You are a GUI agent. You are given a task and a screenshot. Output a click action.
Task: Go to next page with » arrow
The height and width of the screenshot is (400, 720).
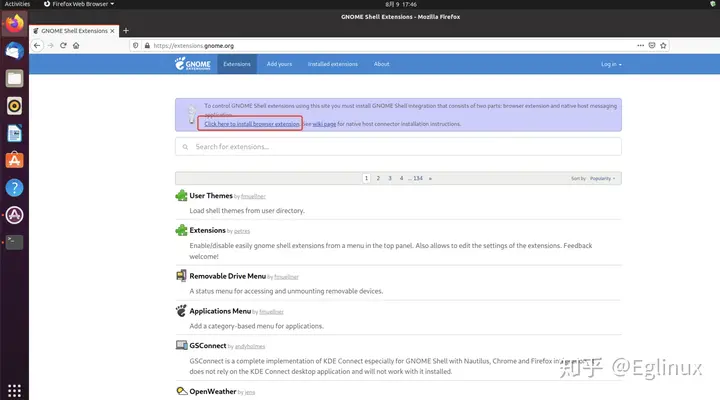tap(430, 178)
